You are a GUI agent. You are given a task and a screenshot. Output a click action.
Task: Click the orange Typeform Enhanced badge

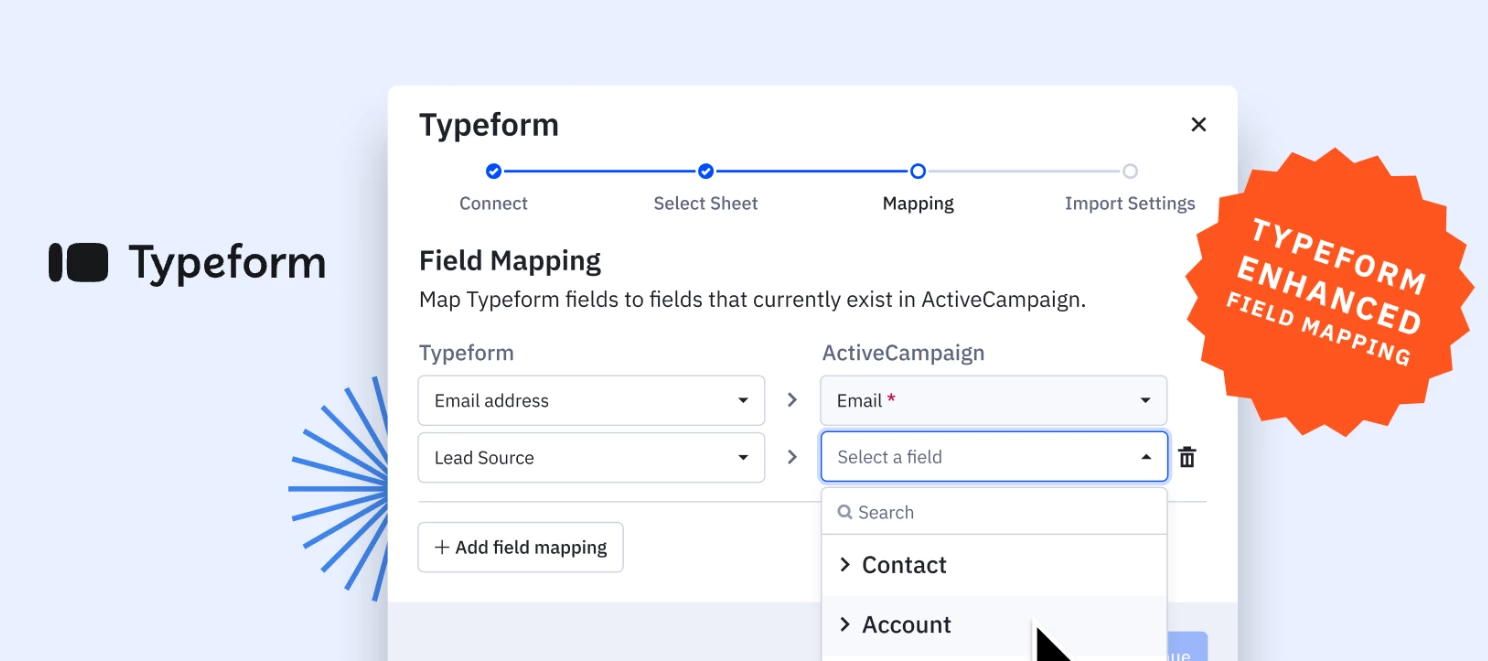(x=1330, y=290)
